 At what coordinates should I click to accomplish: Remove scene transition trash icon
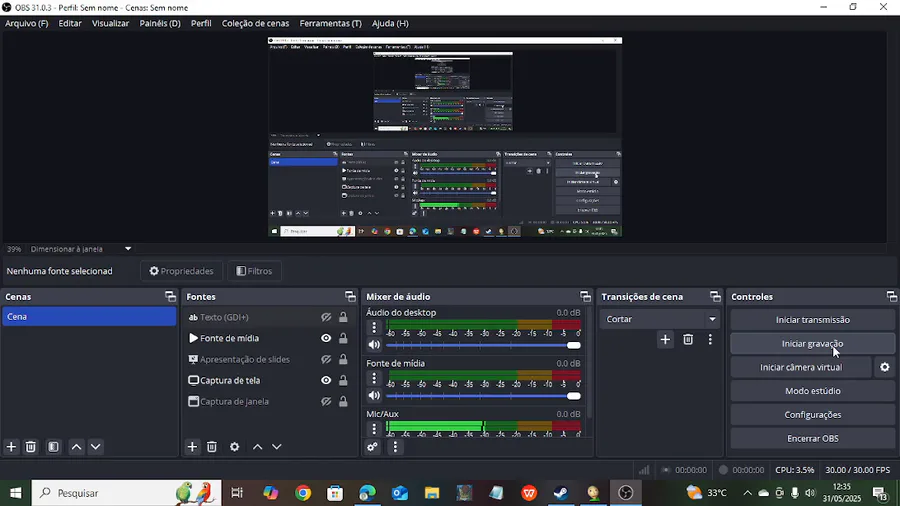[x=688, y=340]
